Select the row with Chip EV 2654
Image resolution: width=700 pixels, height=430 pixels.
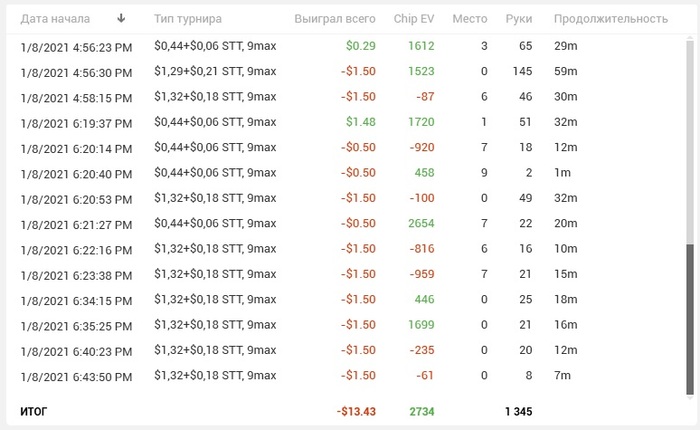coord(421,223)
